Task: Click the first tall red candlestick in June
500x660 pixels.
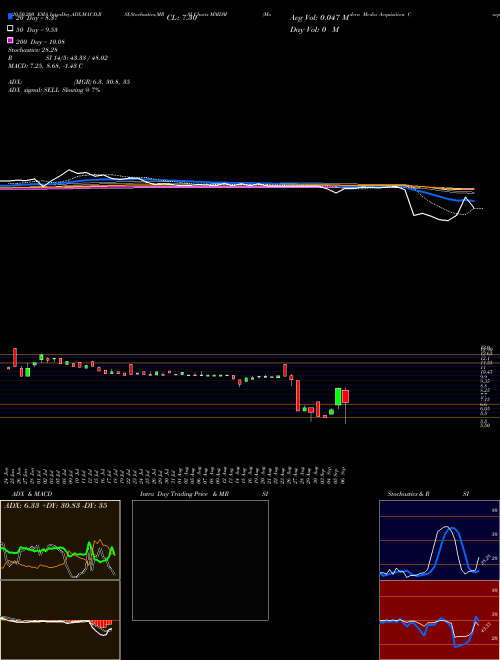Action: (x=15, y=357)
